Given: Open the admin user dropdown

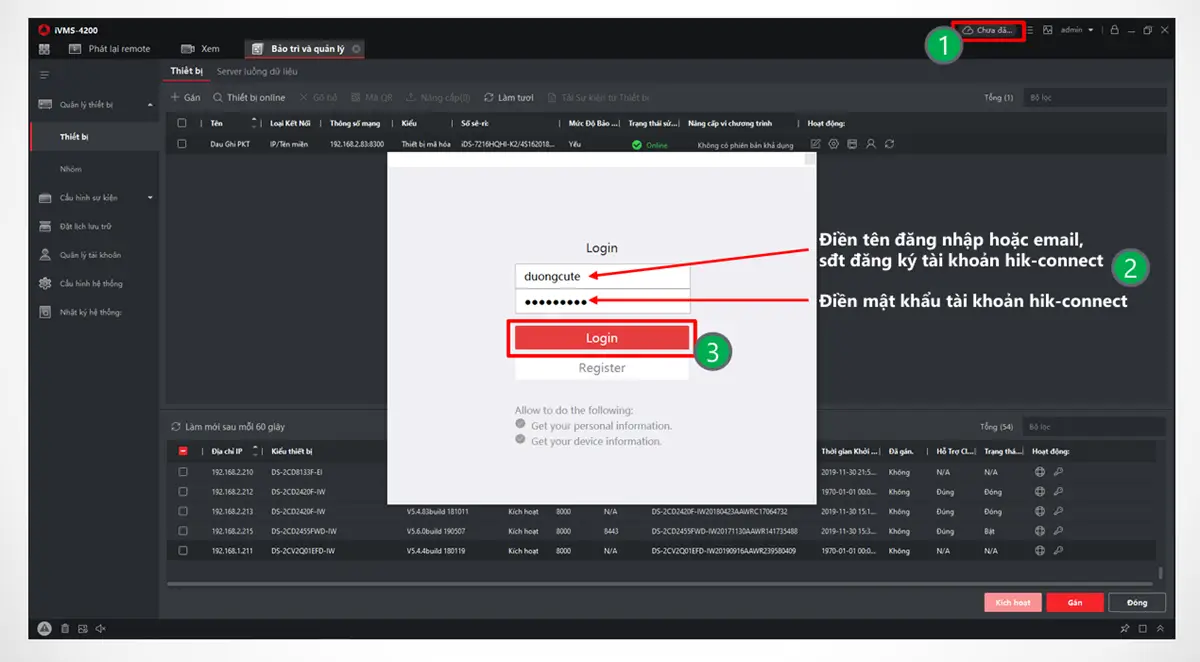Looking at the screenshot, I should tap(1076, 31).
